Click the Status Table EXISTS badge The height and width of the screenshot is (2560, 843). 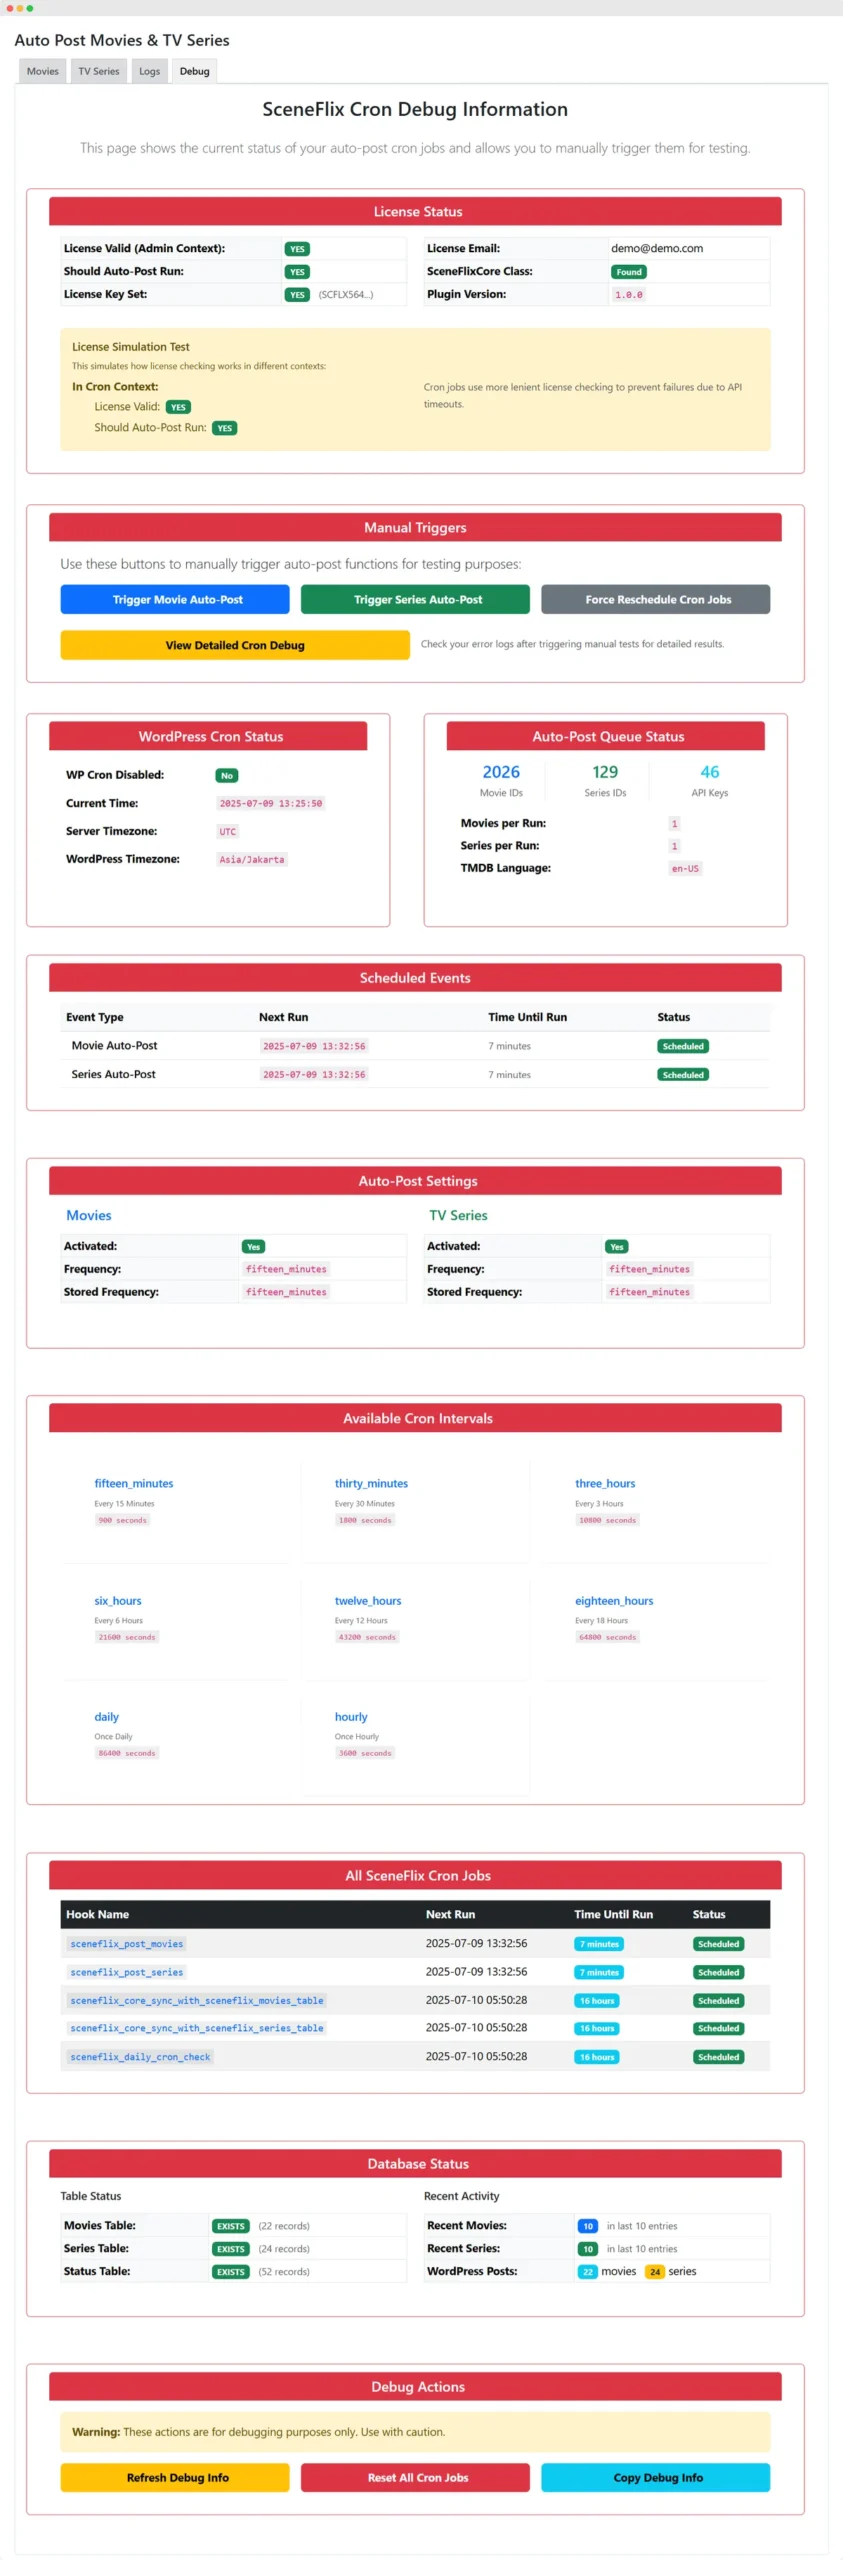coord(231,2272)
